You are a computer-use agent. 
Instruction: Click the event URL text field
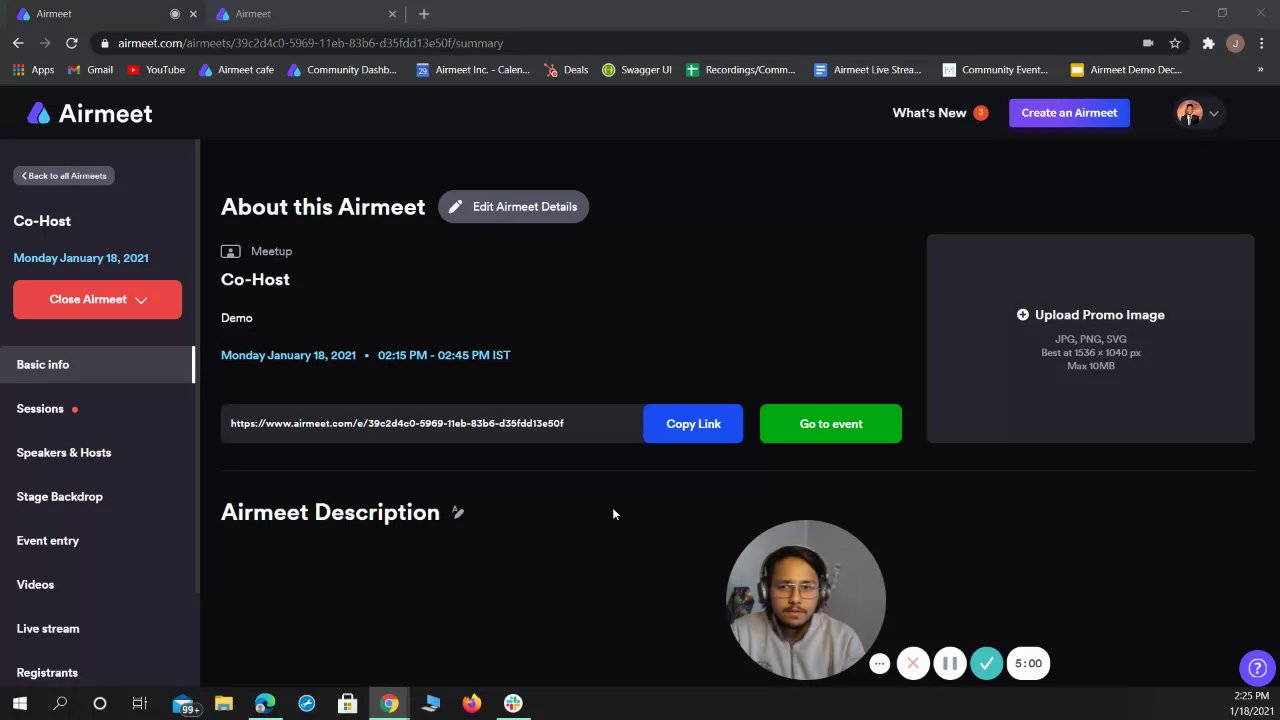click(432, 424)
